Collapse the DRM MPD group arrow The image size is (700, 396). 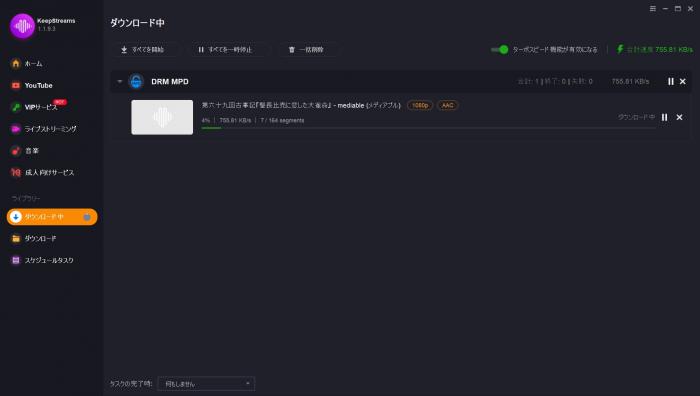point(120,82)
